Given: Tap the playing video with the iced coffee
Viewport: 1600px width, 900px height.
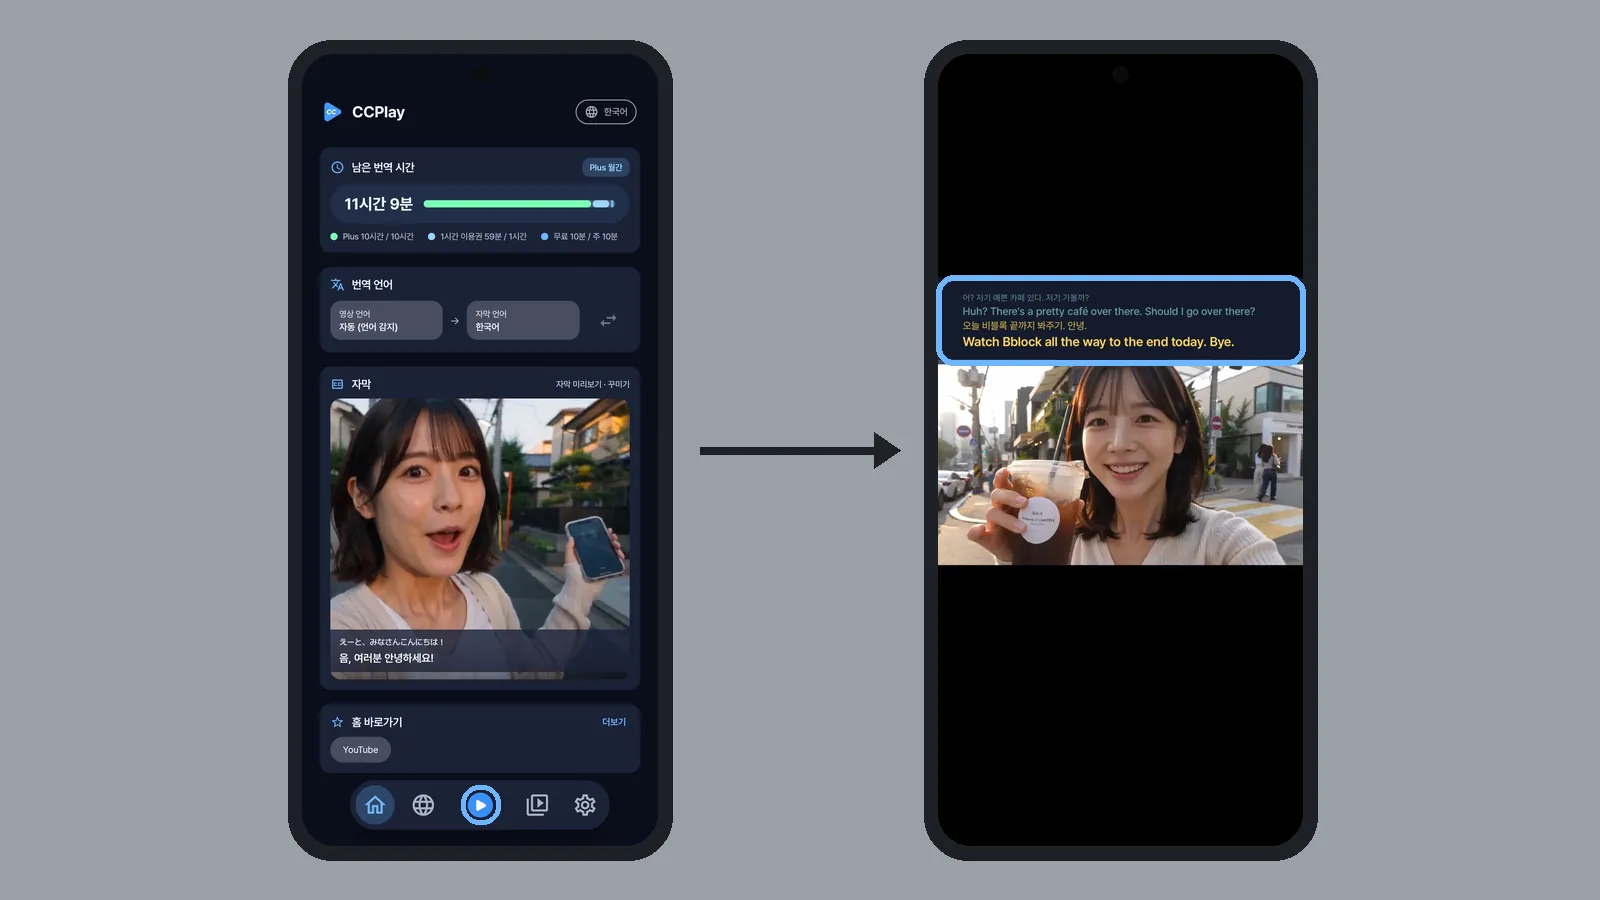Looking at the screenshot, I should (x=1120, y=465).
